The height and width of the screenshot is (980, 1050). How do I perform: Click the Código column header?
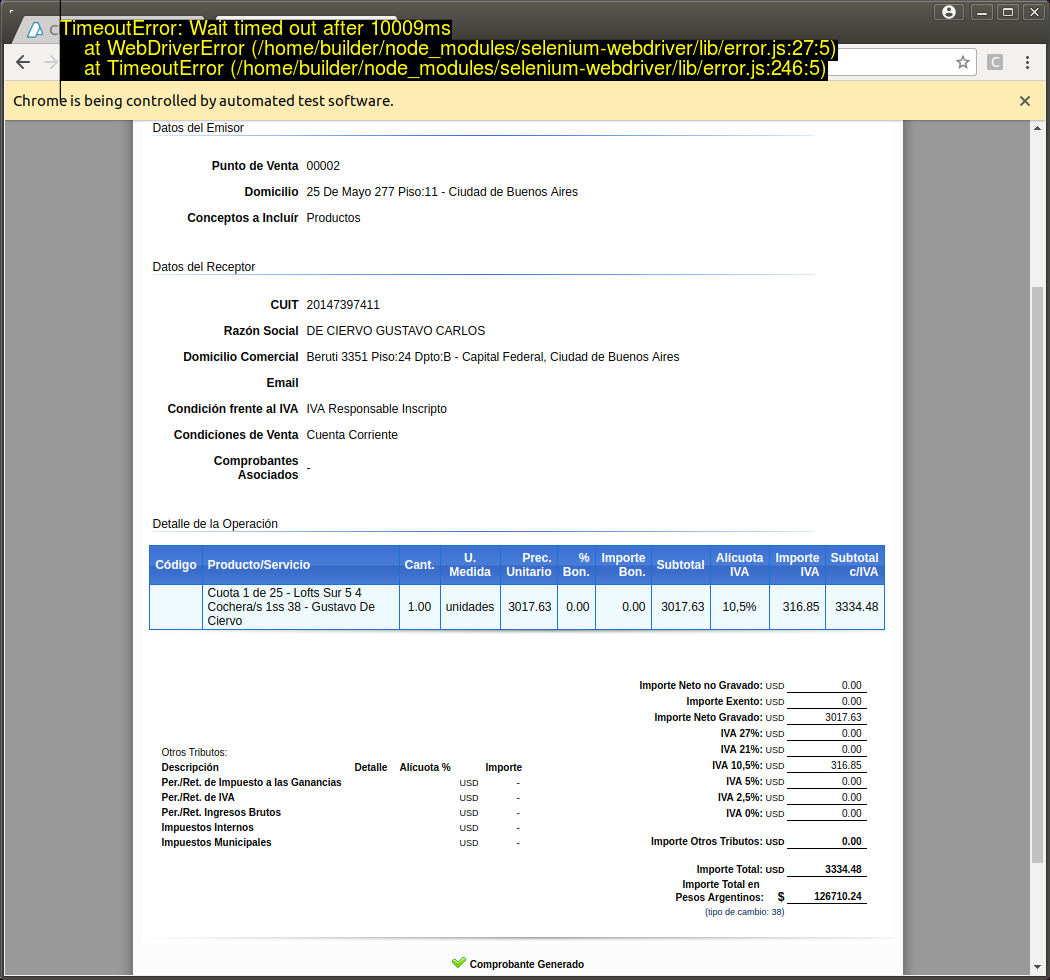point(175,565)
